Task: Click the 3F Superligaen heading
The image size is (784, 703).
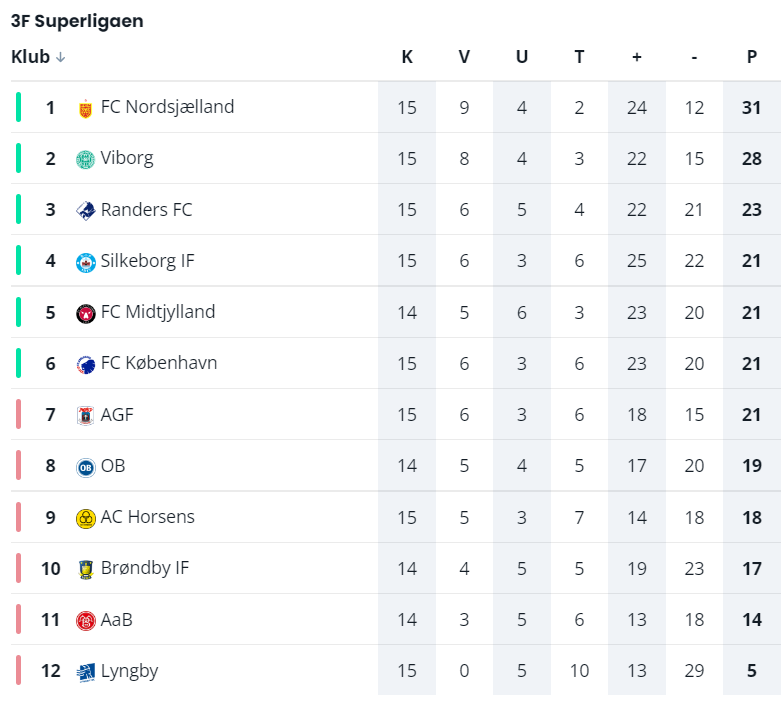Action: (77, 21)
